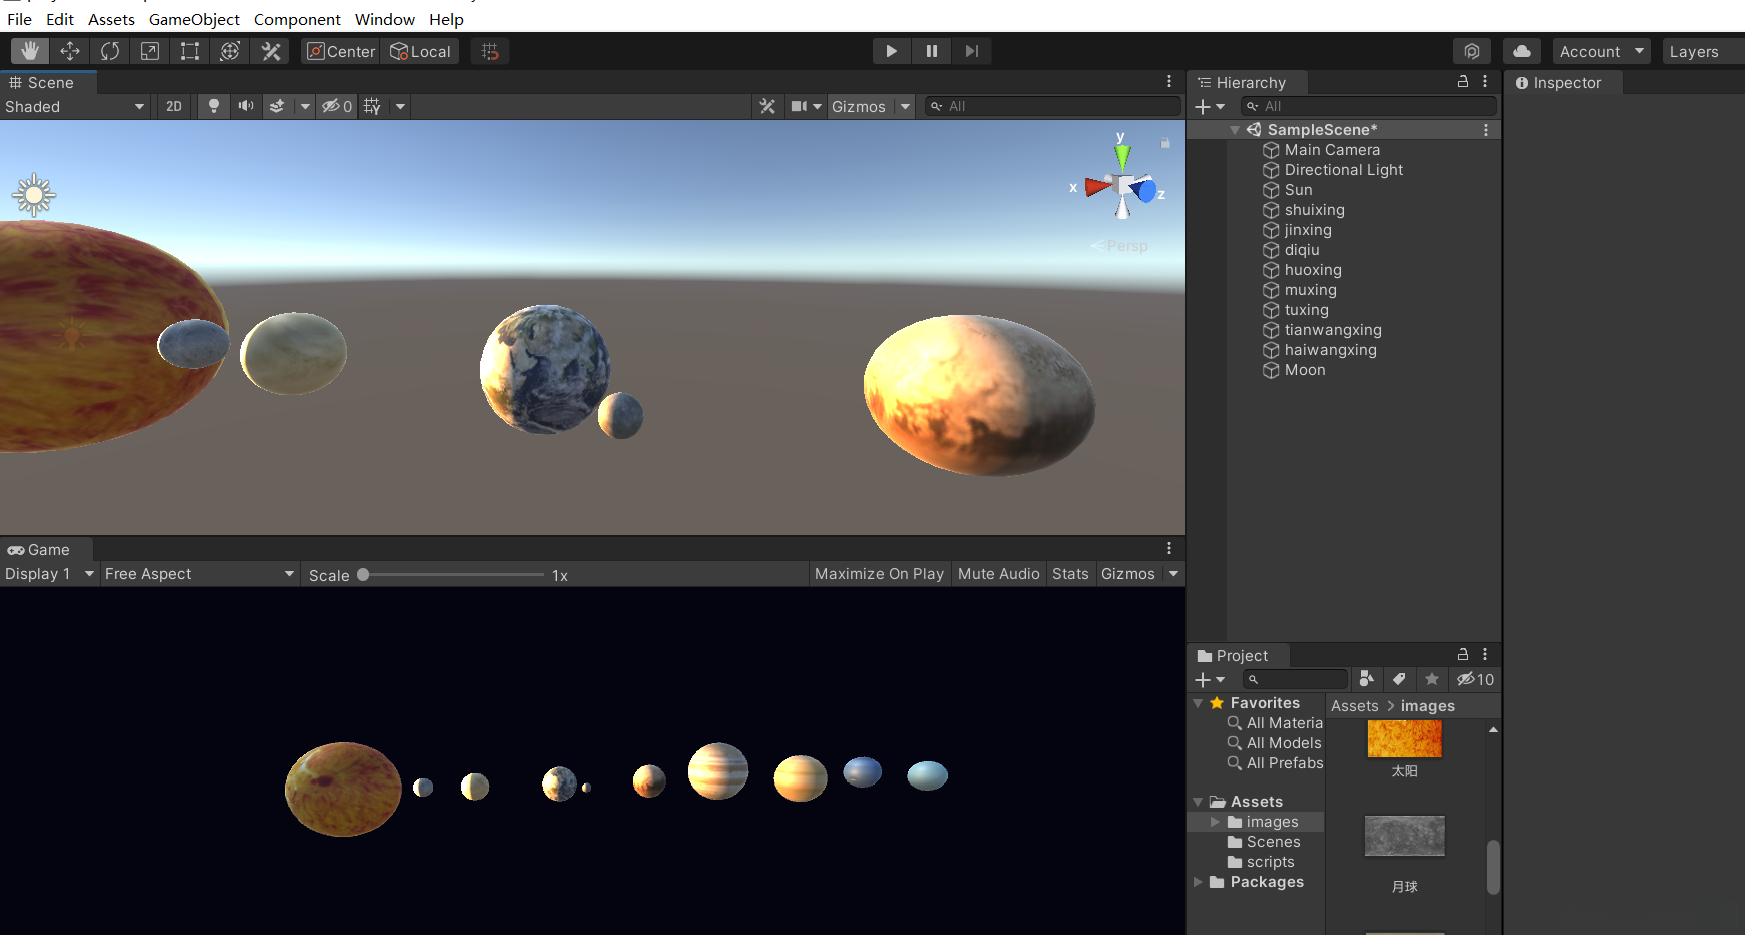The width and height of the screenshot is (1745, 935).
Task: Select the Hand tool in the toolbar
Action: pos(30,51)
